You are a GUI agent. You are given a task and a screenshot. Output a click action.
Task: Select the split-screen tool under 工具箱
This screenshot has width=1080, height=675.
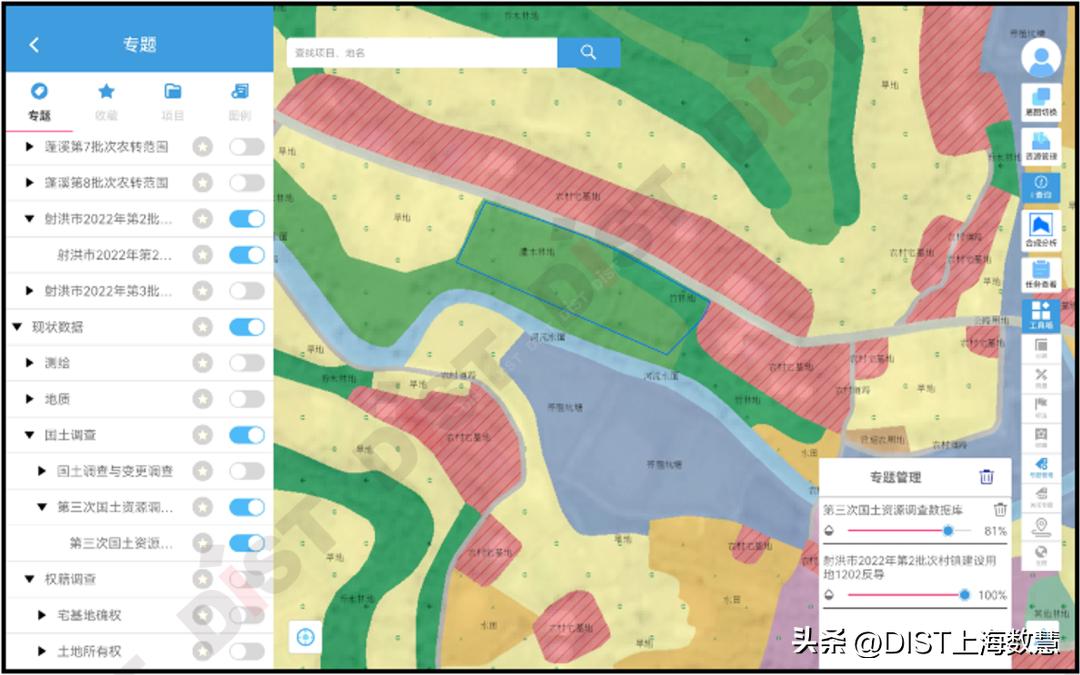pos(1041,348)
